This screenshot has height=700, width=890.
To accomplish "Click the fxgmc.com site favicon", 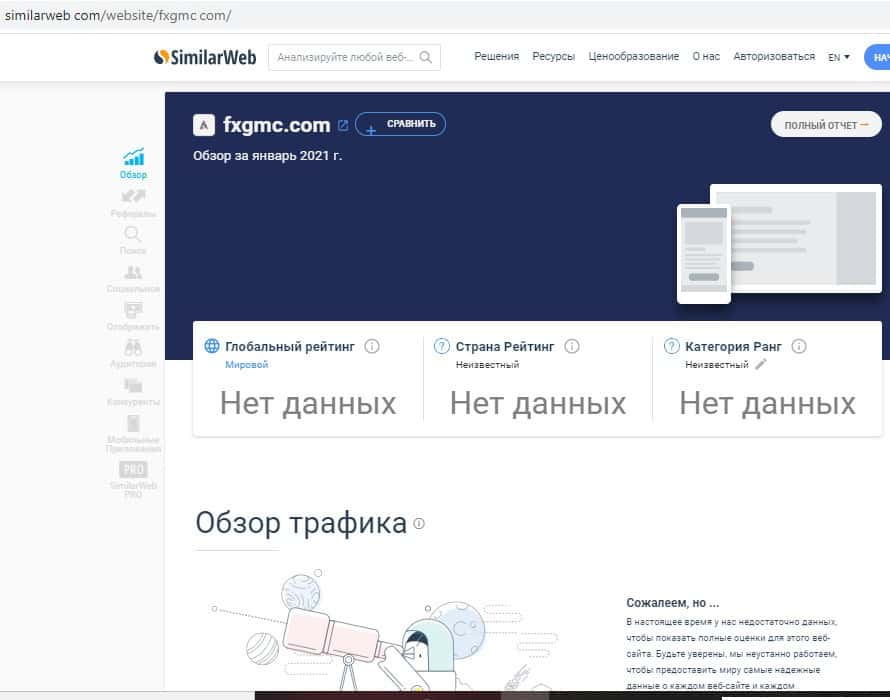I will [204, 125].
